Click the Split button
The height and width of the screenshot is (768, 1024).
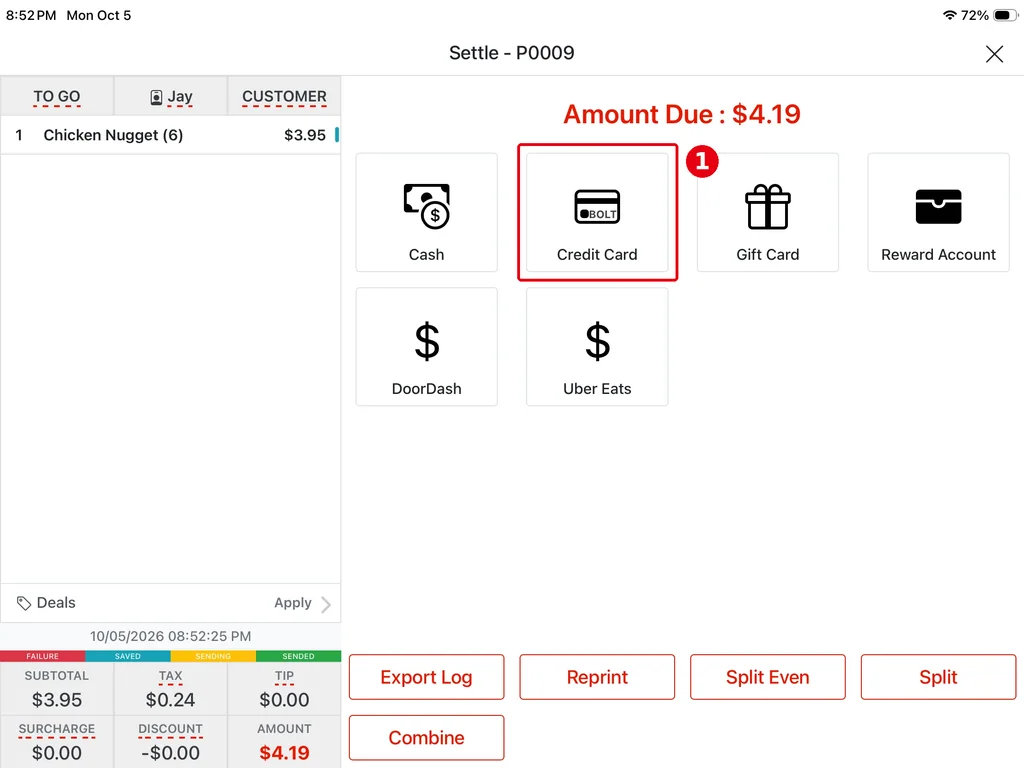point(938,677)
